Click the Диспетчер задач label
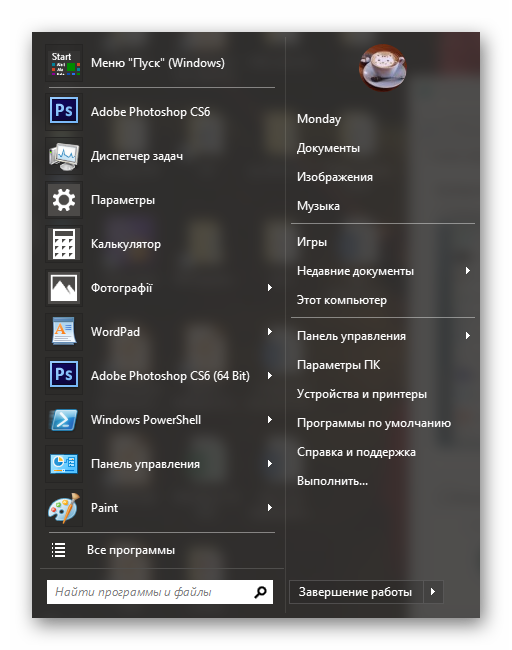Image resolution: width=512 pixels, height=650 pixels. tap(137, 156)
